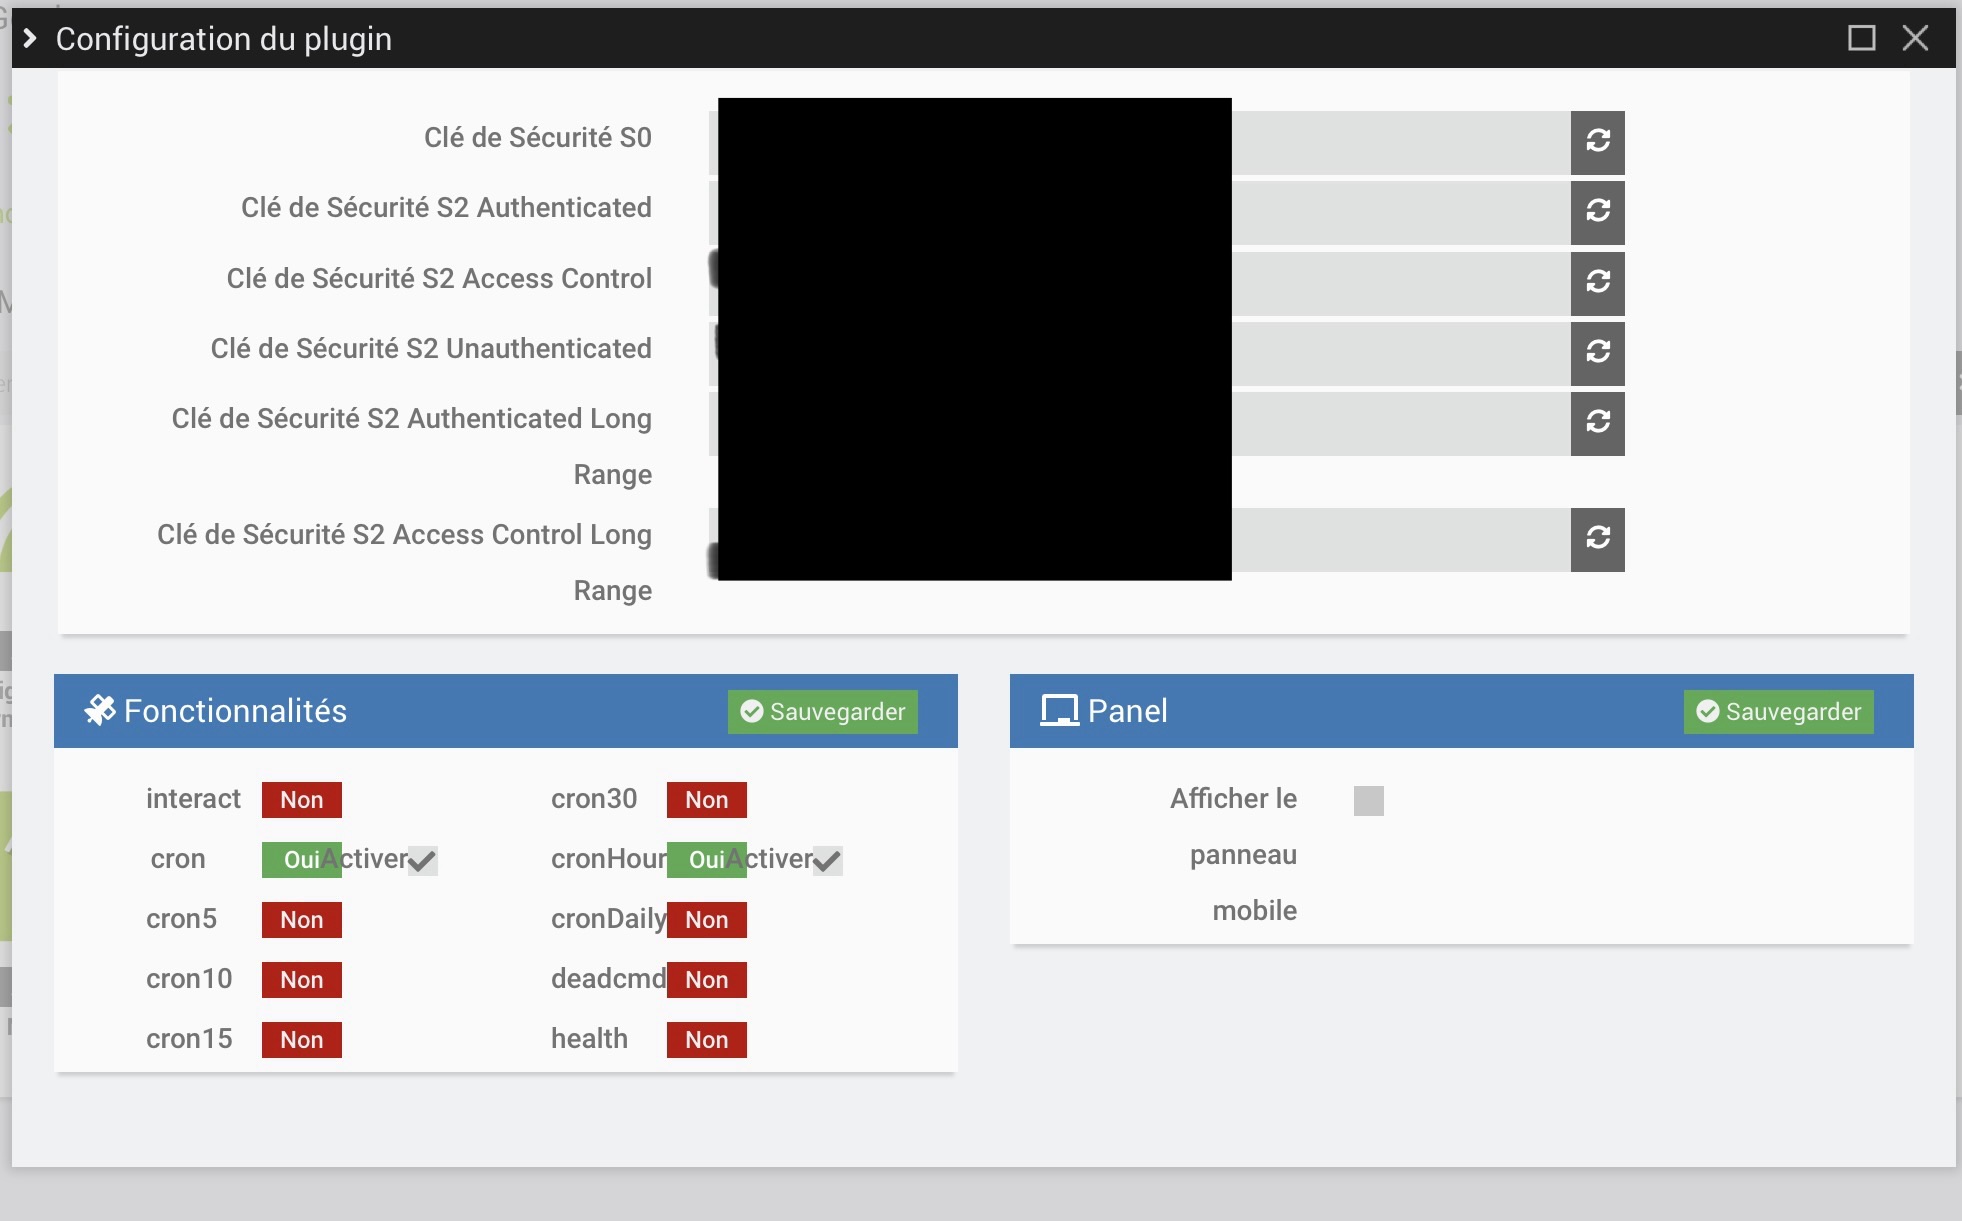Refresh S2 Access Control Long Range key
The width and height of the screenshot is (1962, 1221).
pyautogui.click(x=1597, y=539)
